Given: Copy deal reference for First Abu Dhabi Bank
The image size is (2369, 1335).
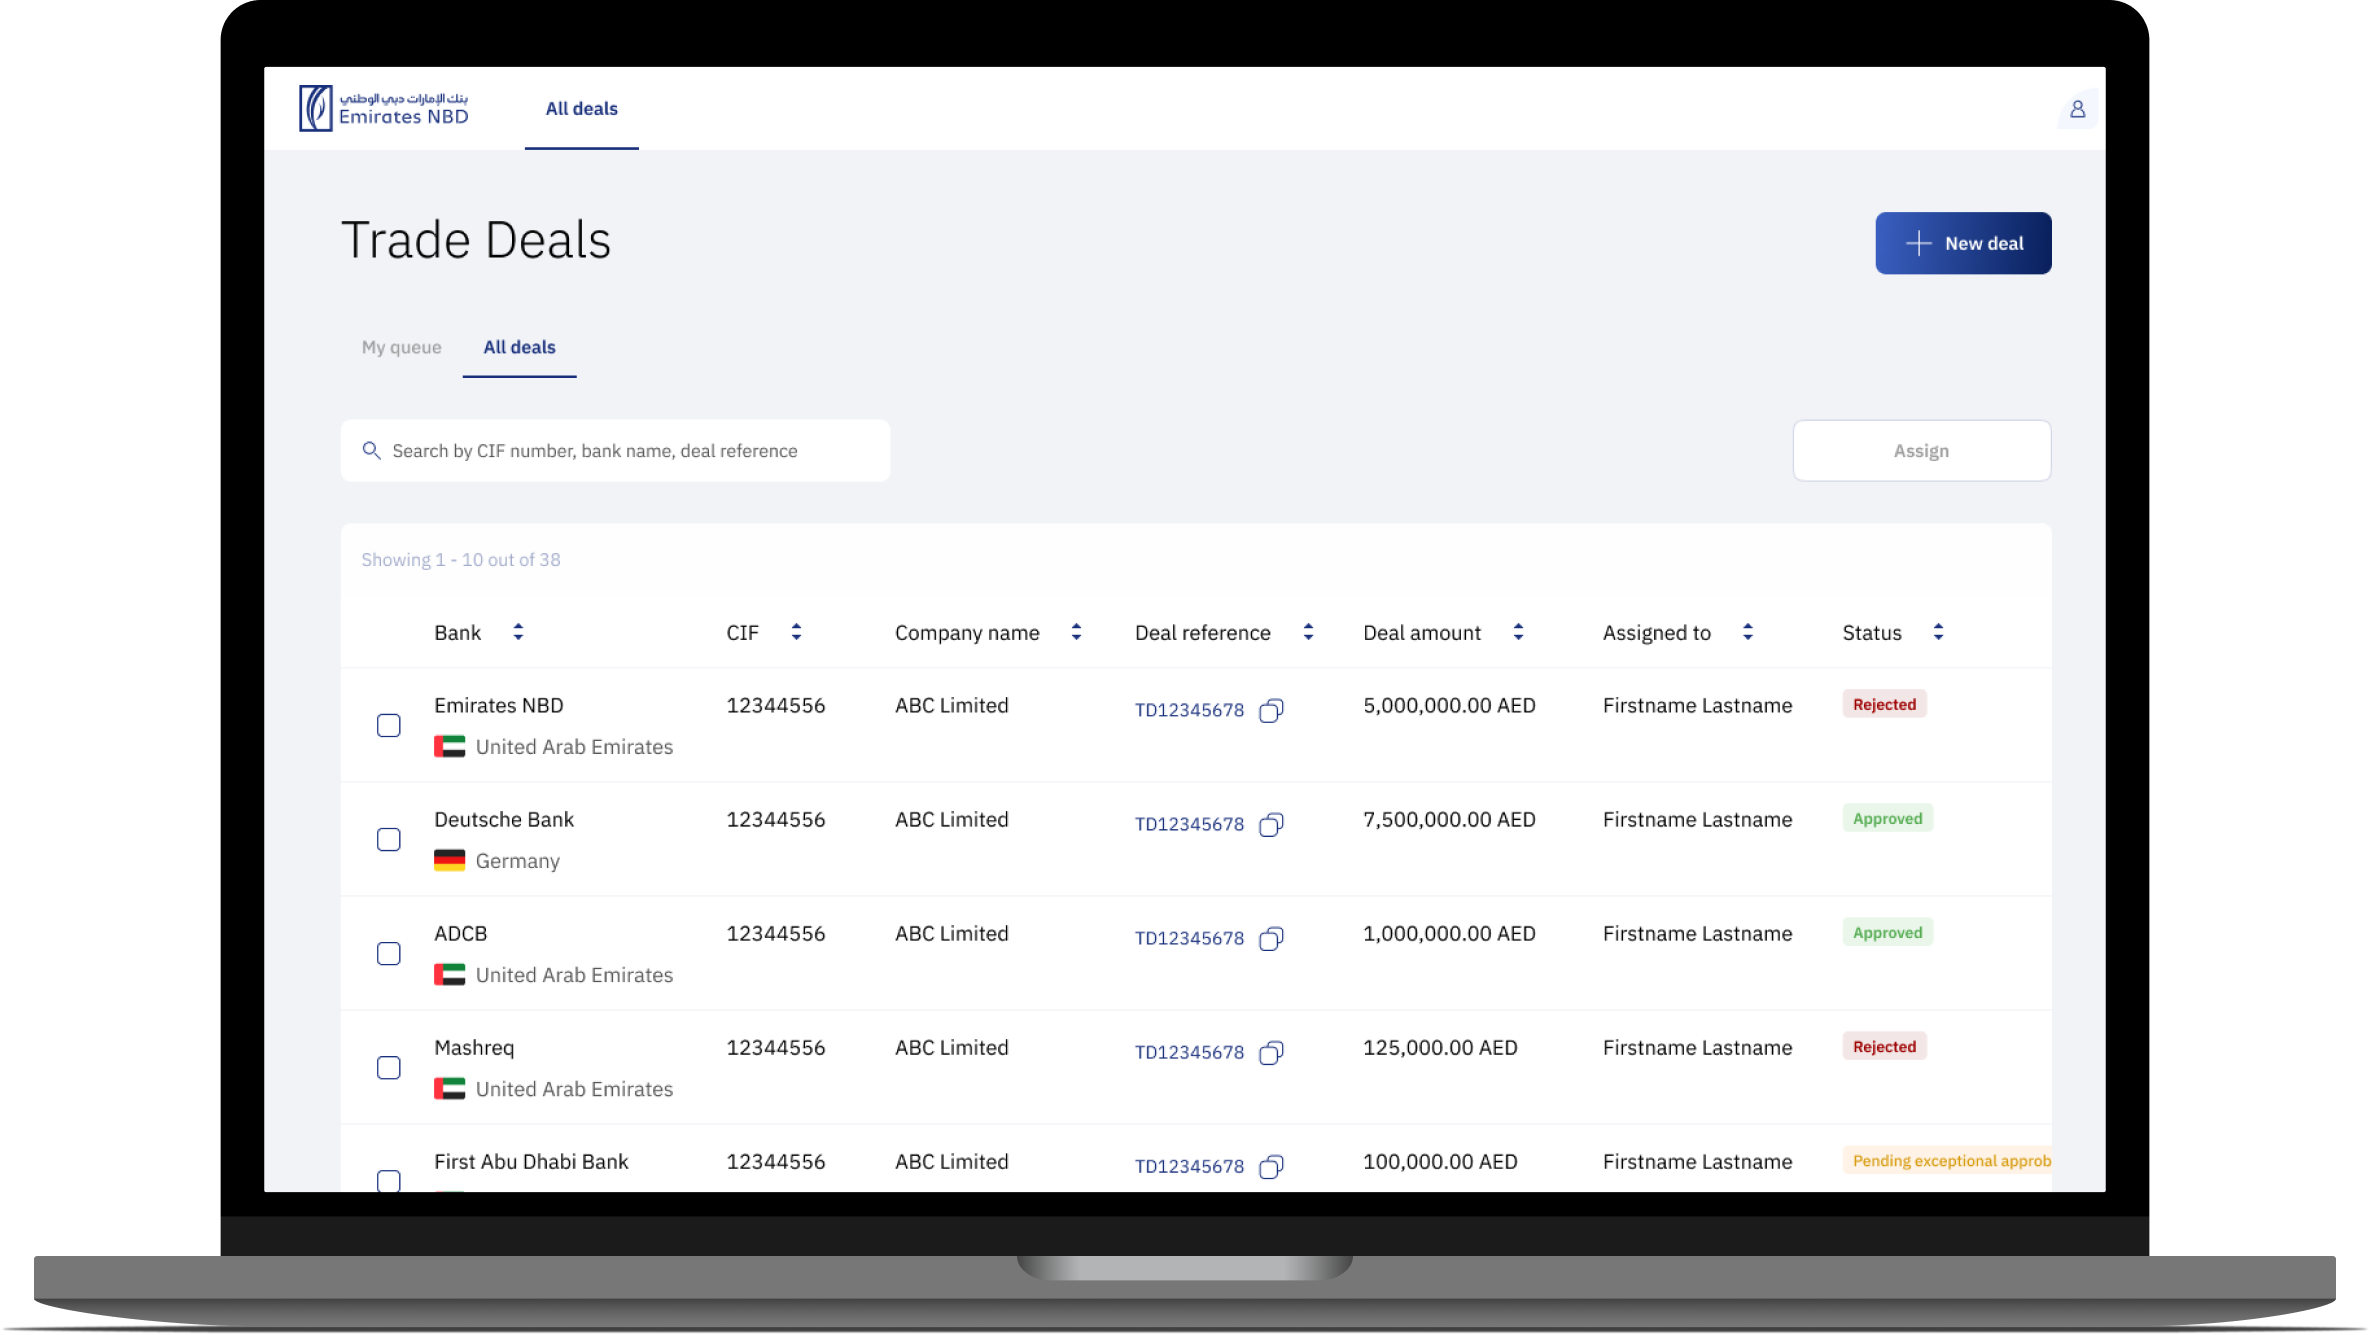Looking at the screenshot, I should click(1271, 1167).
